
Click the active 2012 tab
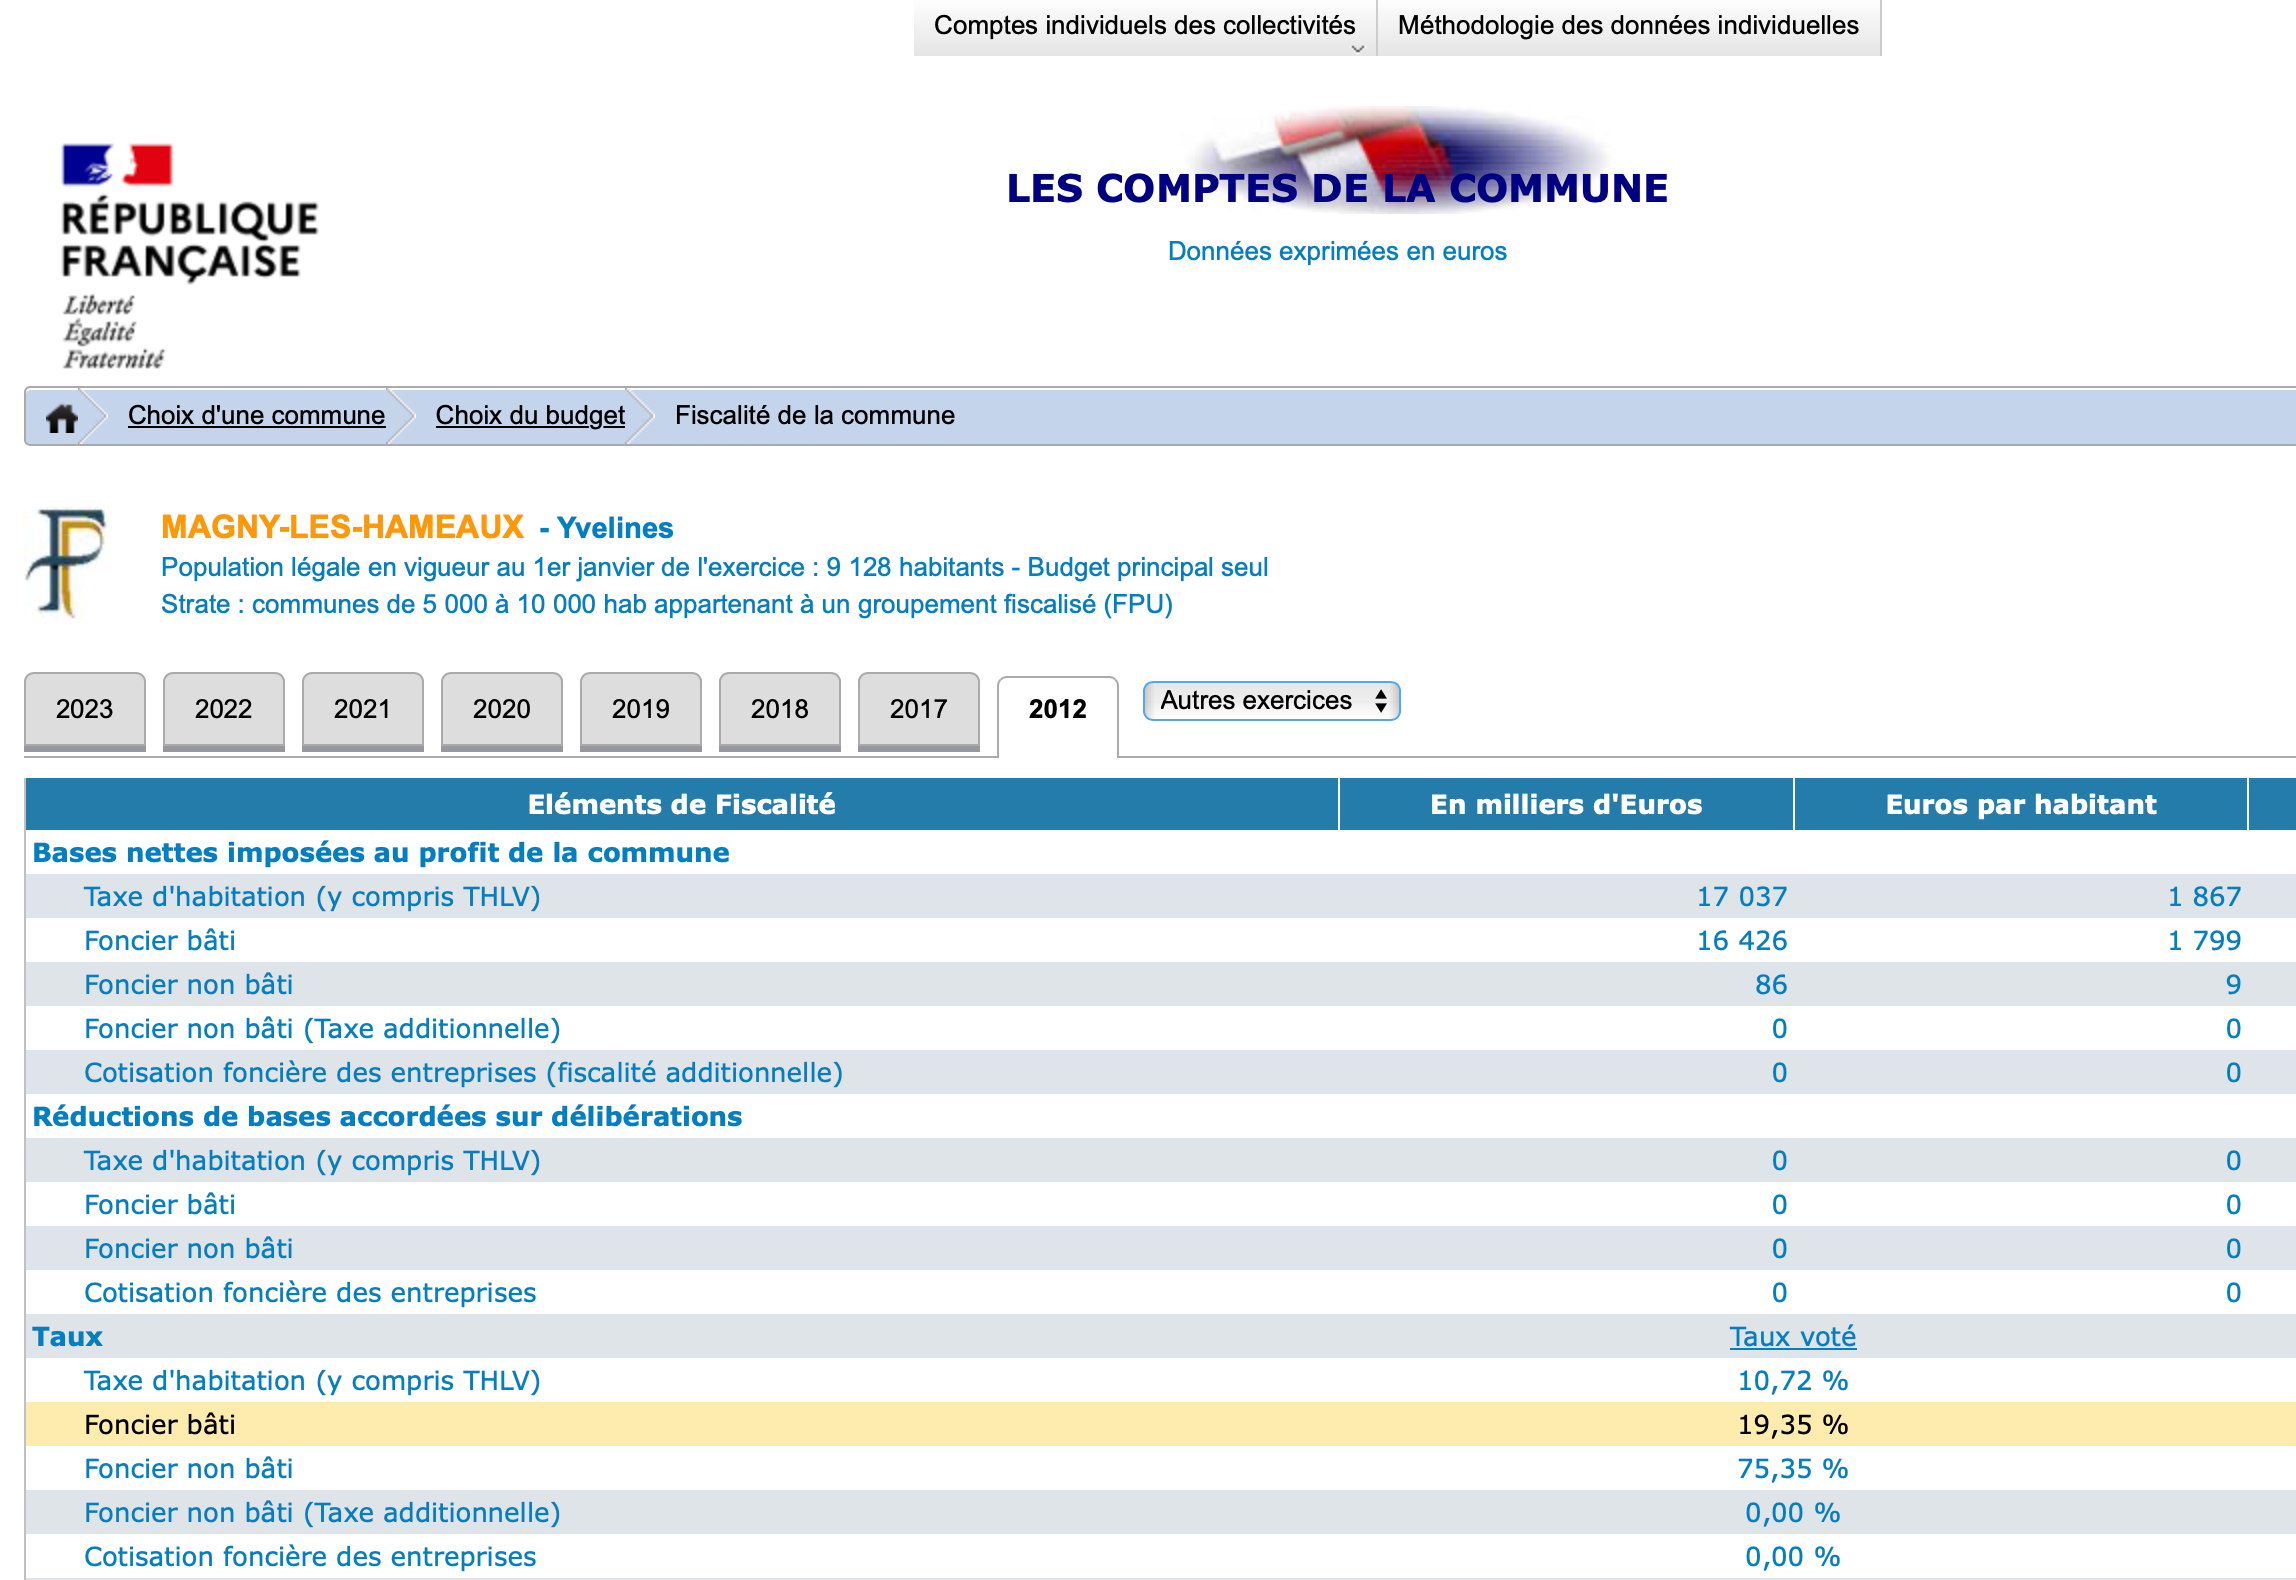(1057, 710)
